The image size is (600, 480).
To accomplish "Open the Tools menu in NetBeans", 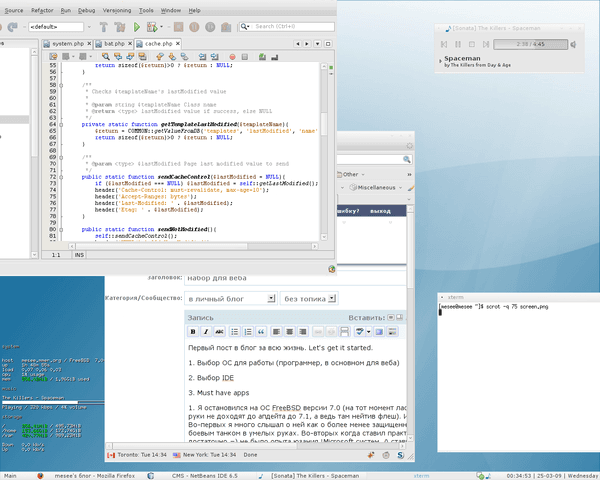I will click(x=146, y=10).
